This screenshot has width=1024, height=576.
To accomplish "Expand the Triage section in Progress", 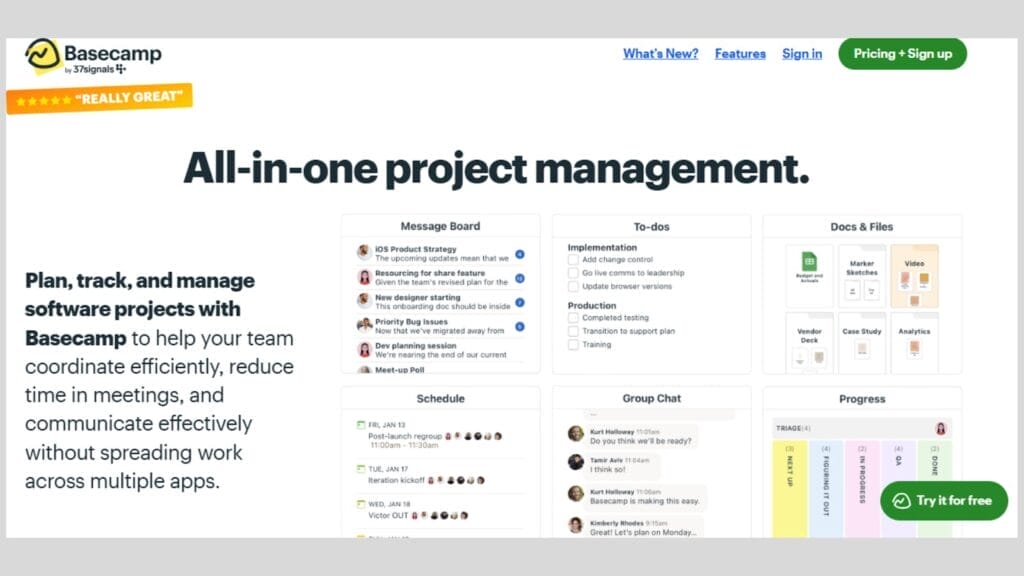I will pos(790,428).
